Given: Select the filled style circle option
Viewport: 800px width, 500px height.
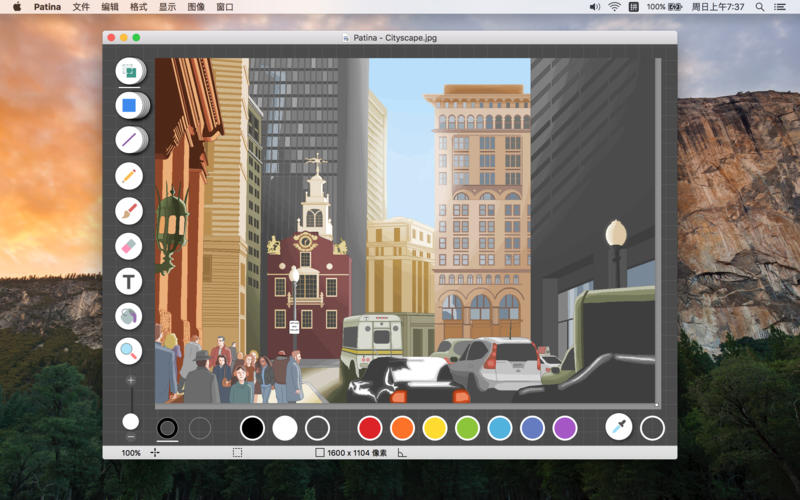Looking at the screenshot, I should (200, 428).
